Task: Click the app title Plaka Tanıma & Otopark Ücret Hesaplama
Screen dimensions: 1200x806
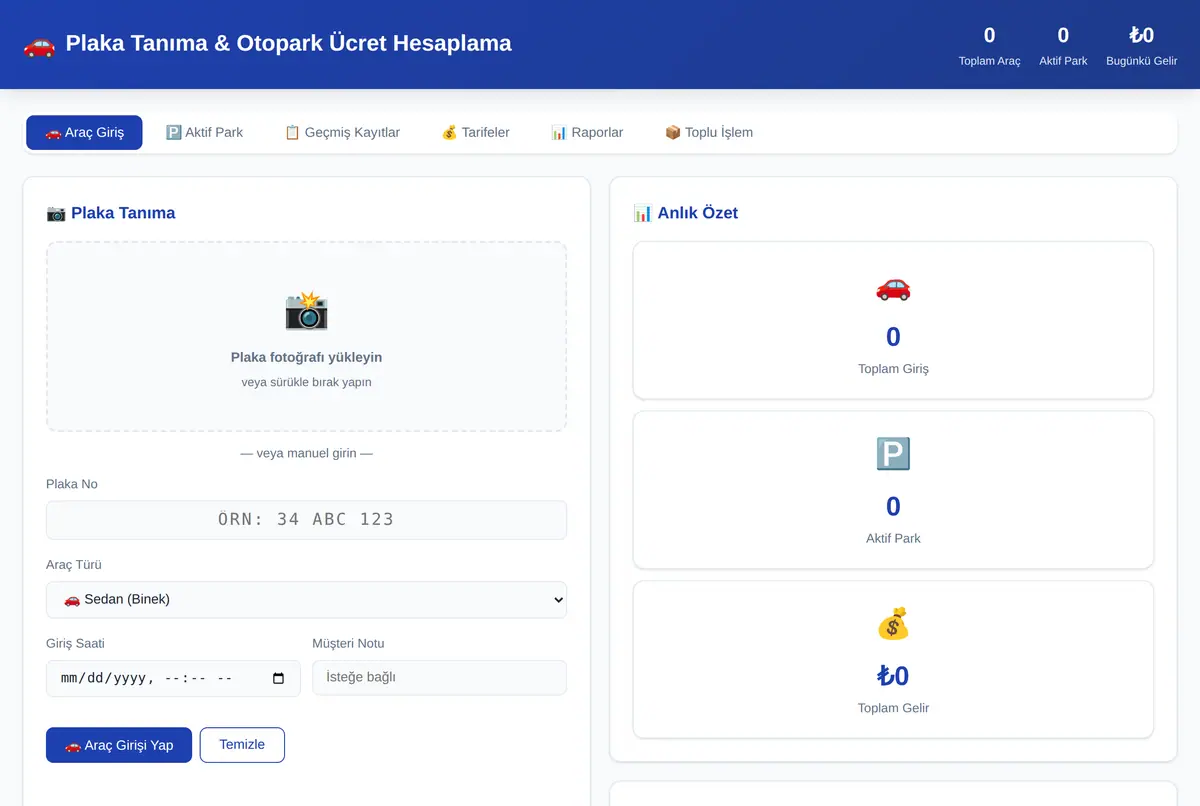Action: point(288,44)
